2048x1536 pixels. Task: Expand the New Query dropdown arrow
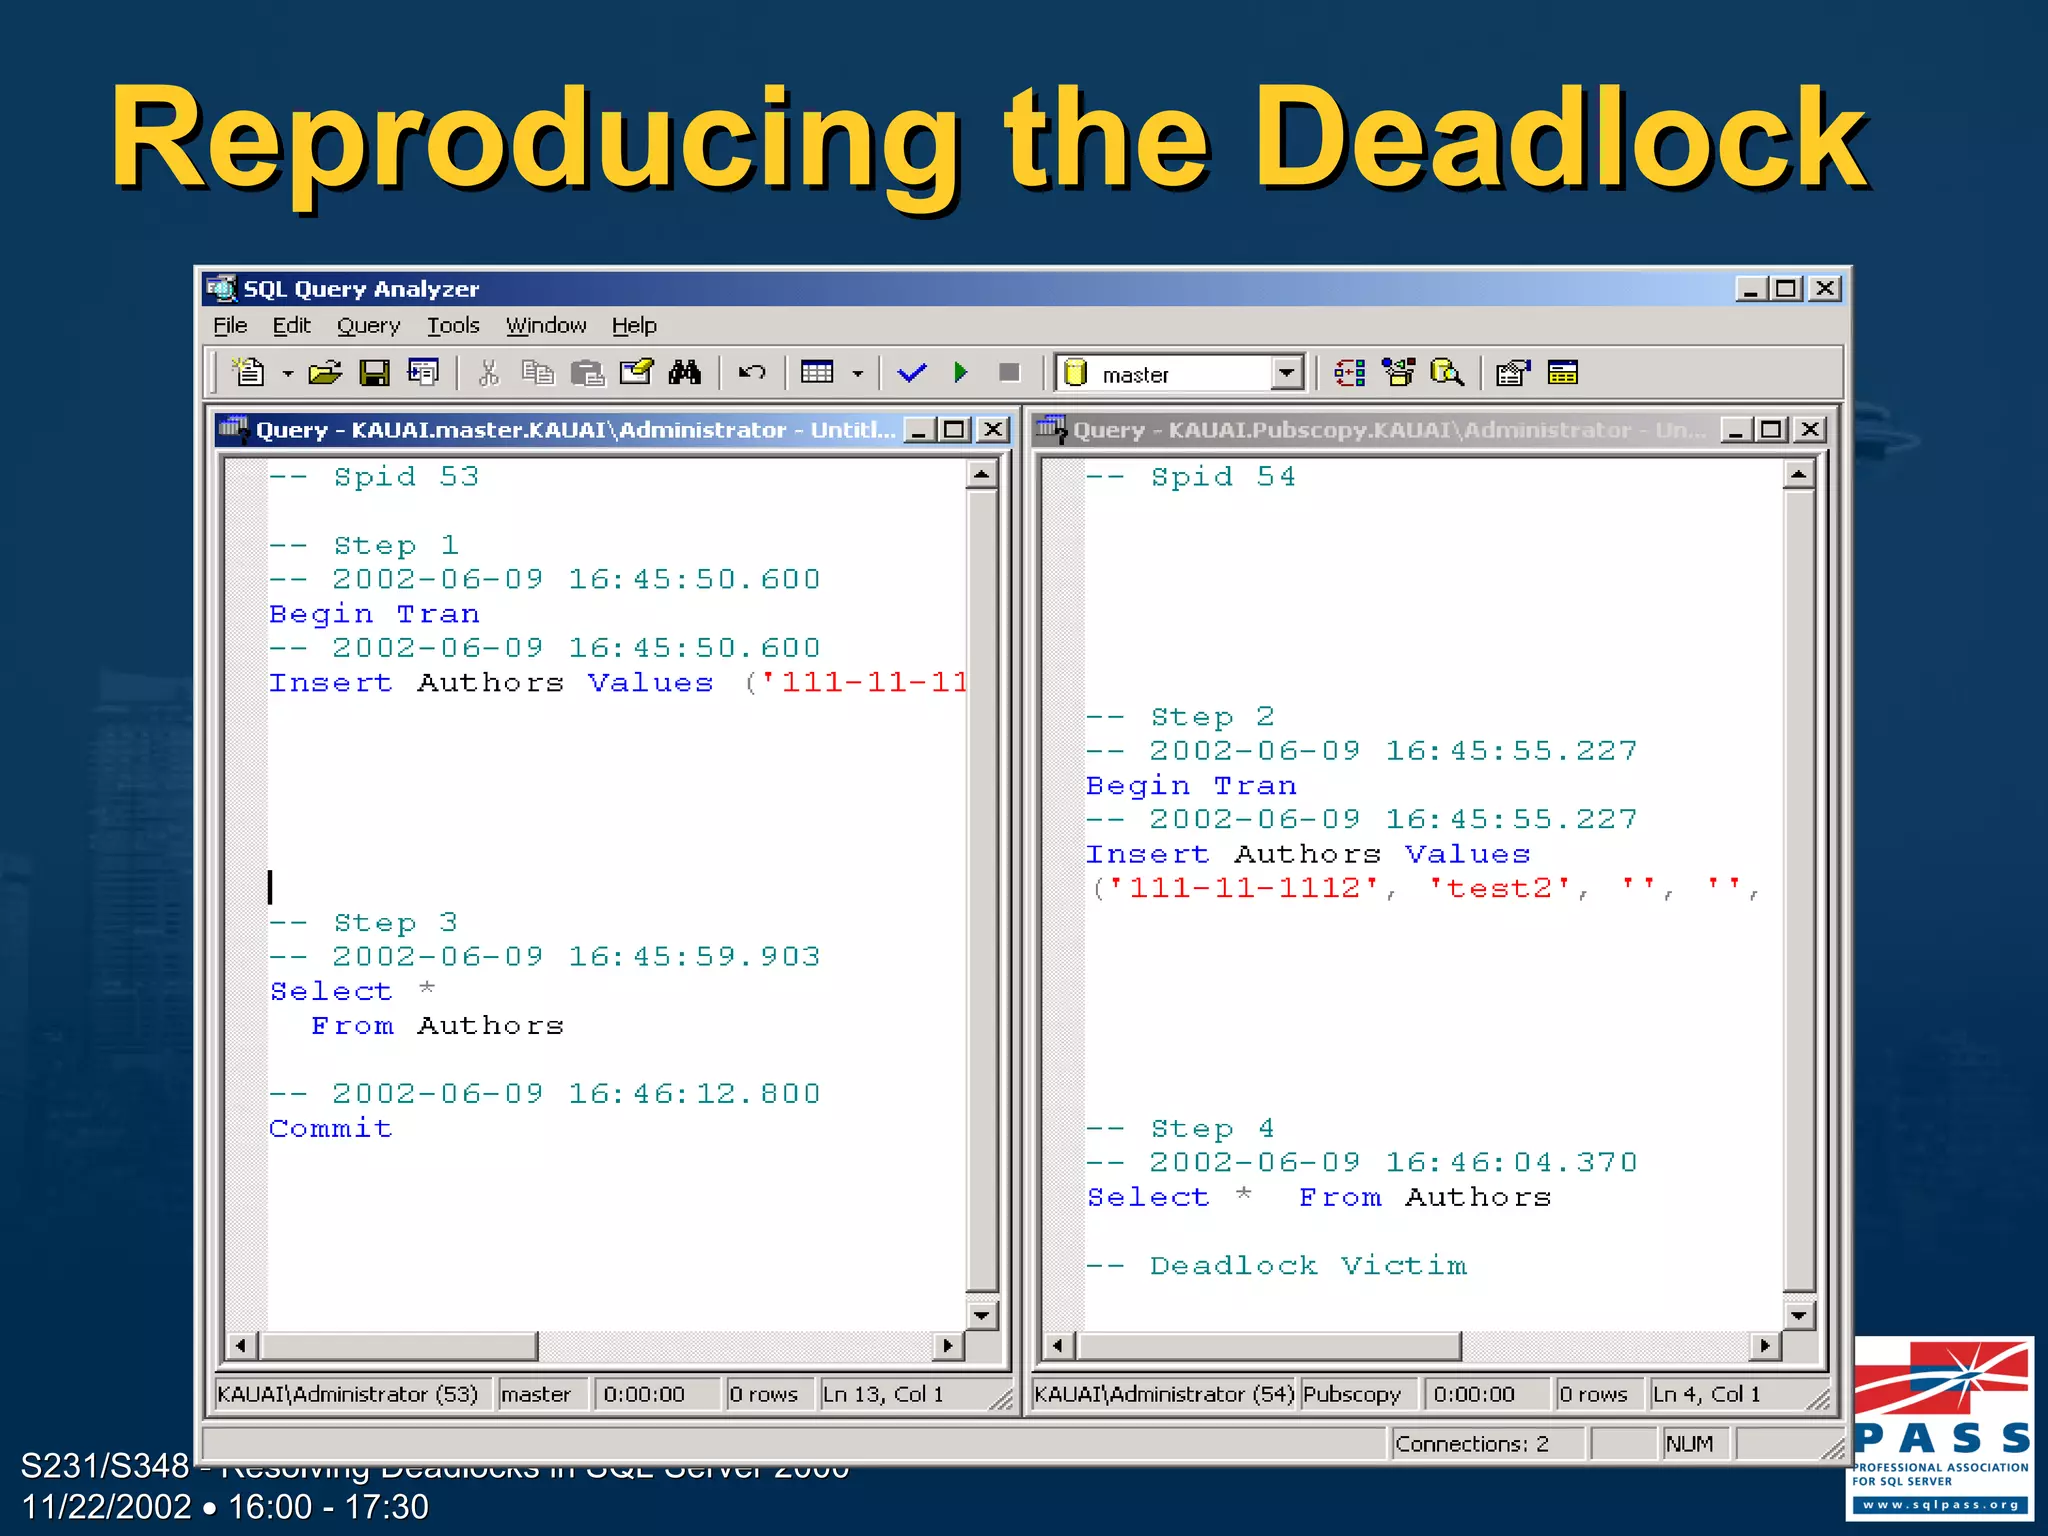coord(287,374)
